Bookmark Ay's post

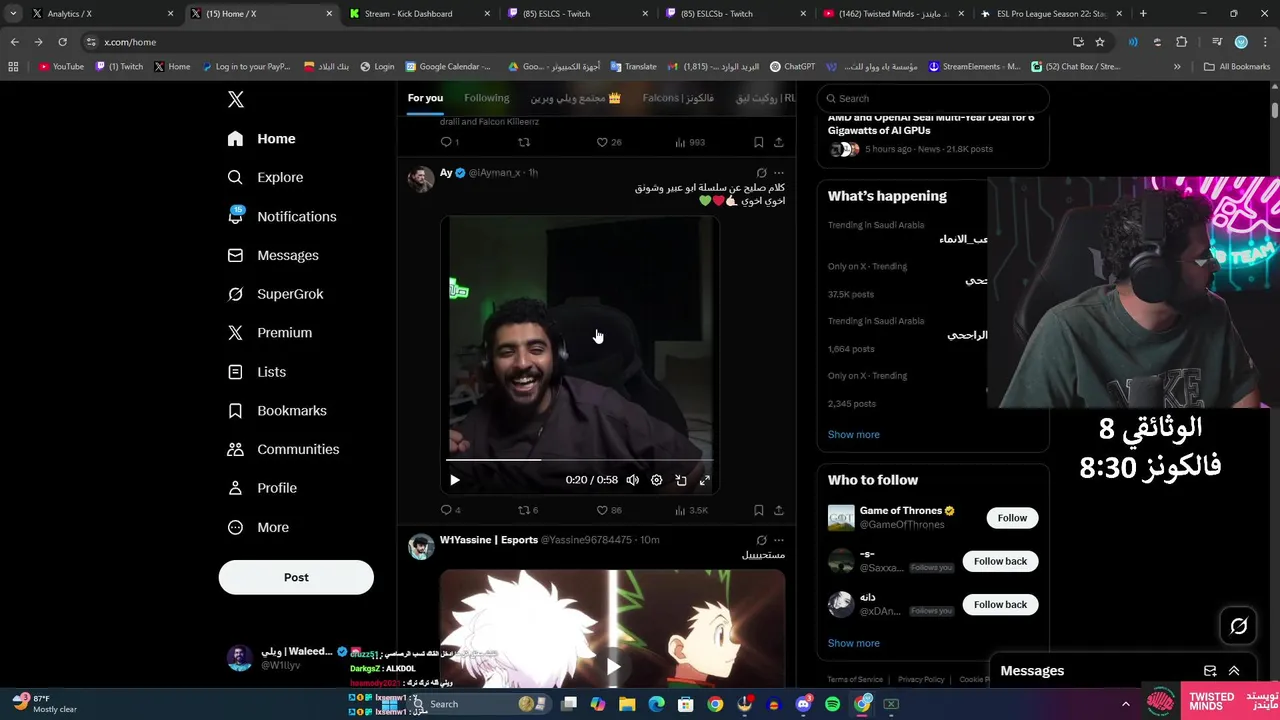758,510
